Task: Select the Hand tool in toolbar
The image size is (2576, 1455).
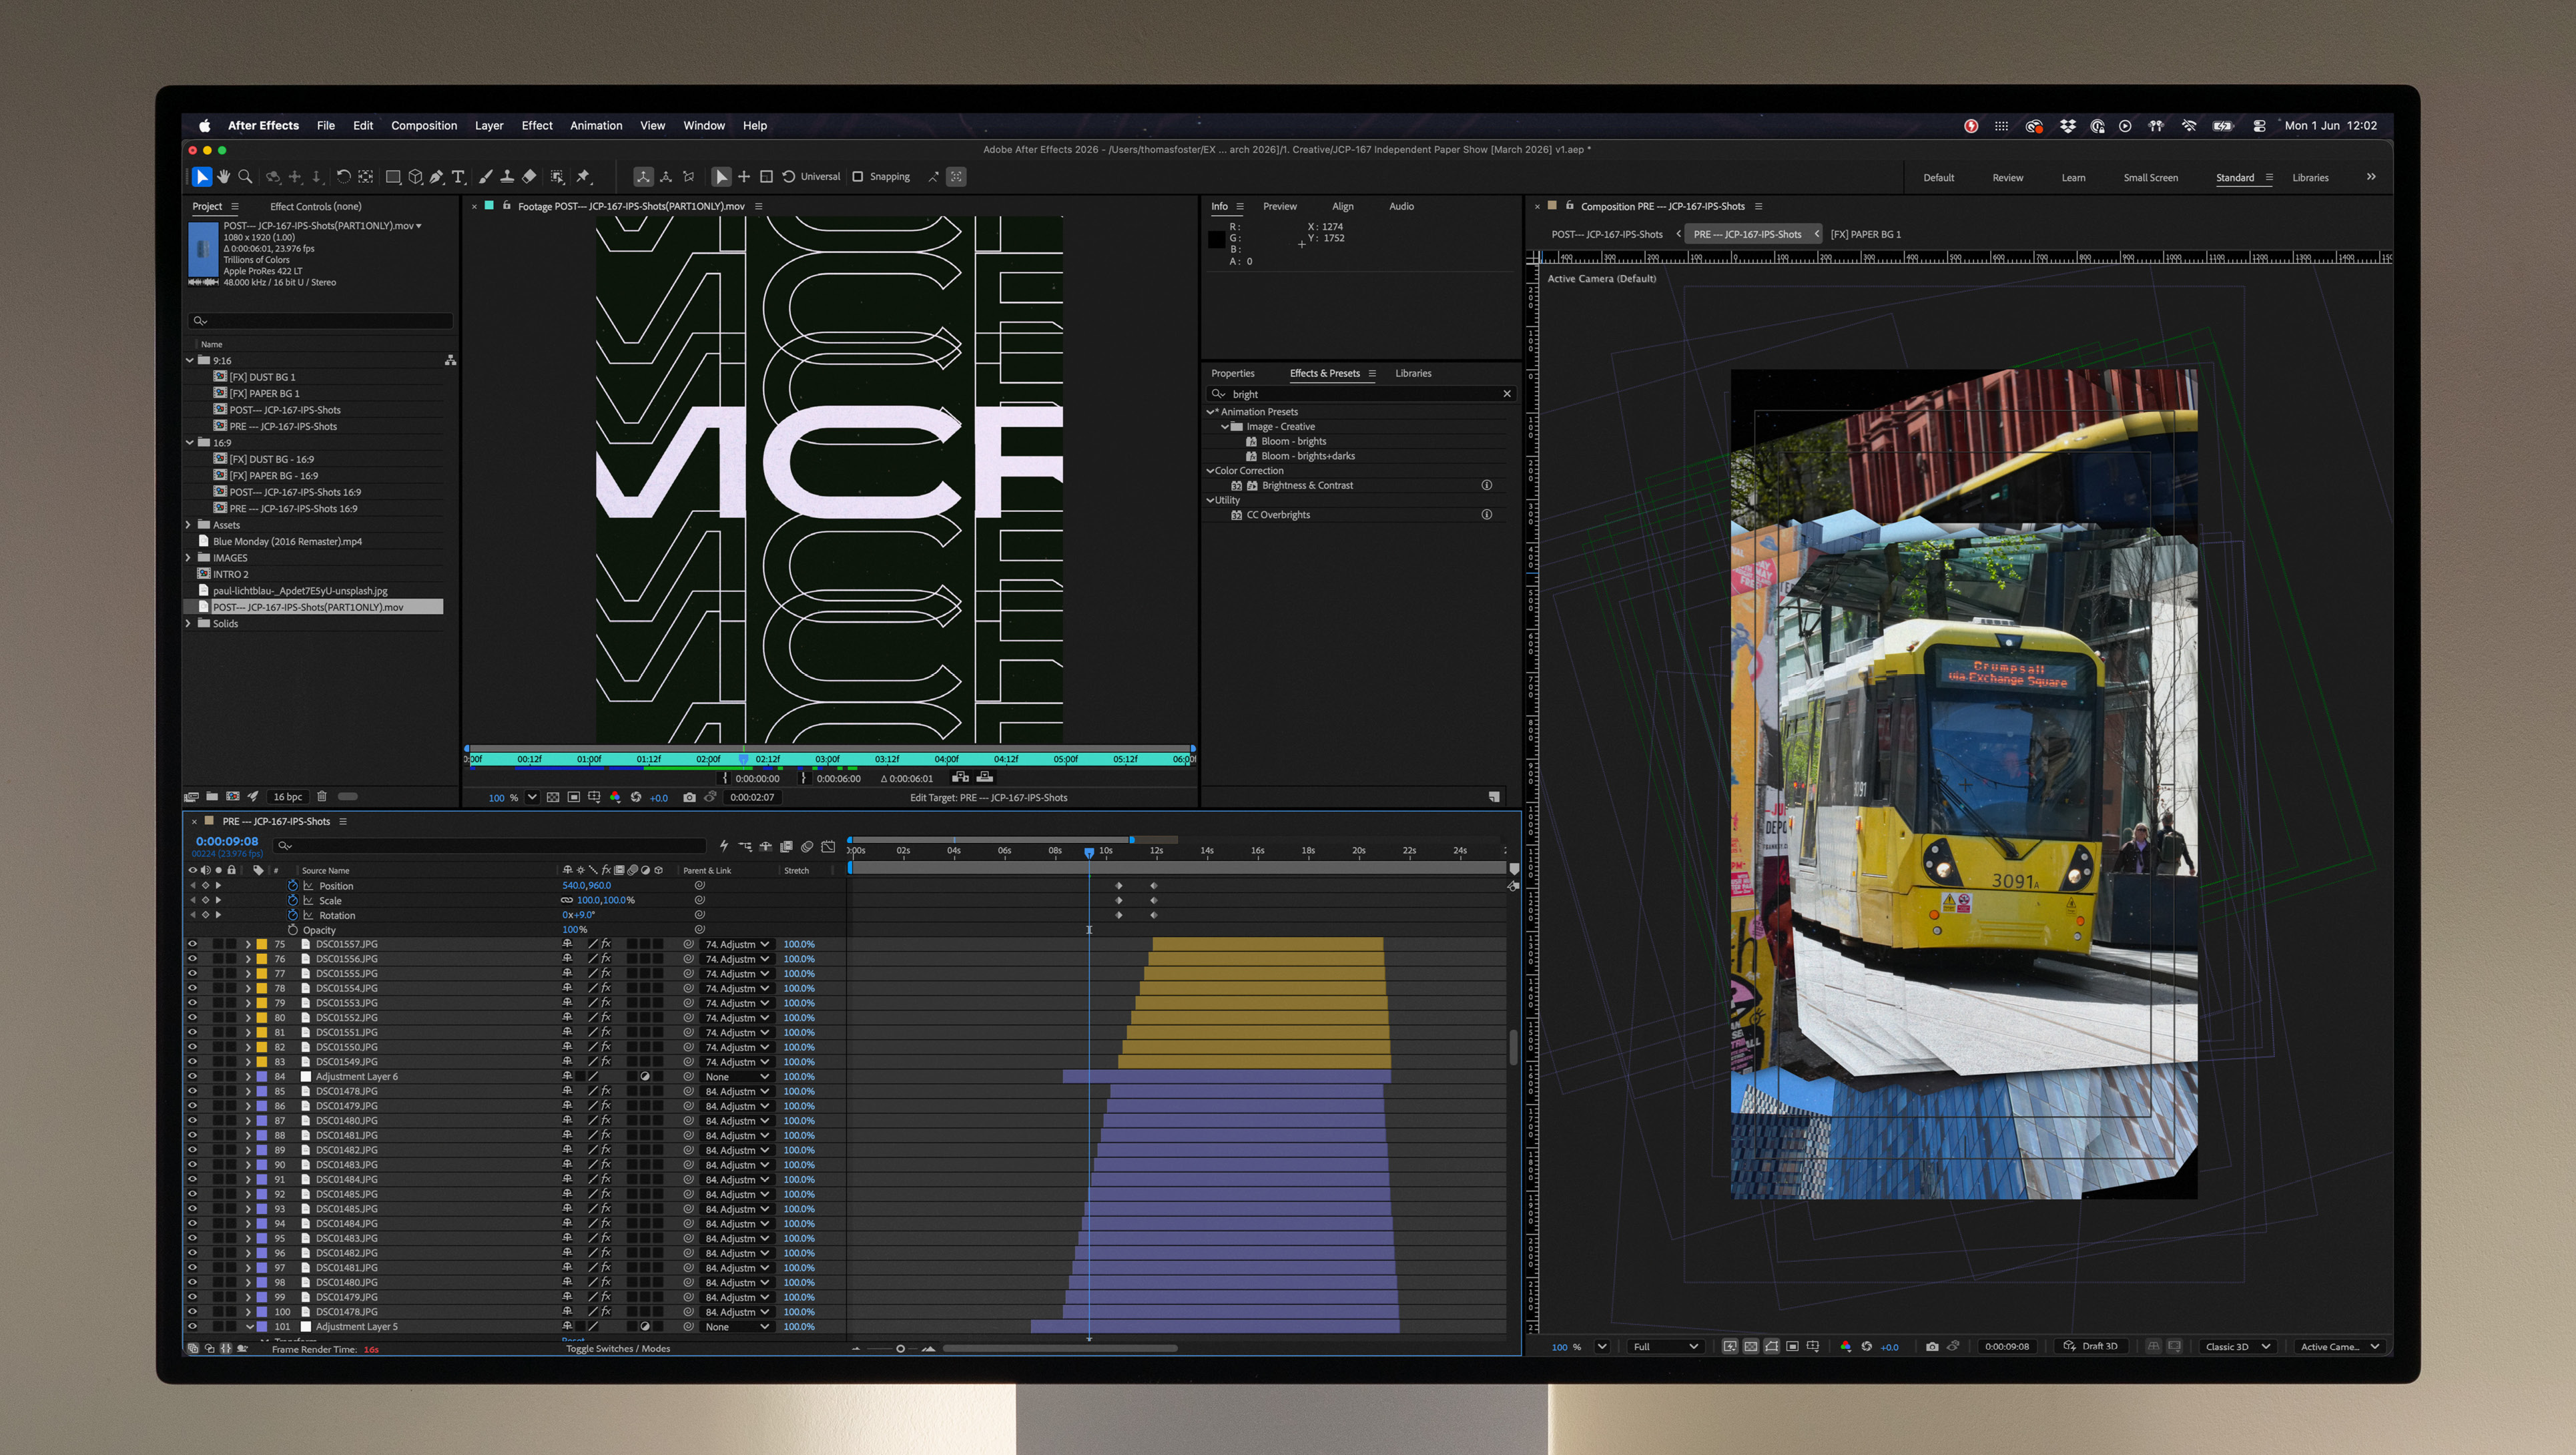Action: [224, 177]
